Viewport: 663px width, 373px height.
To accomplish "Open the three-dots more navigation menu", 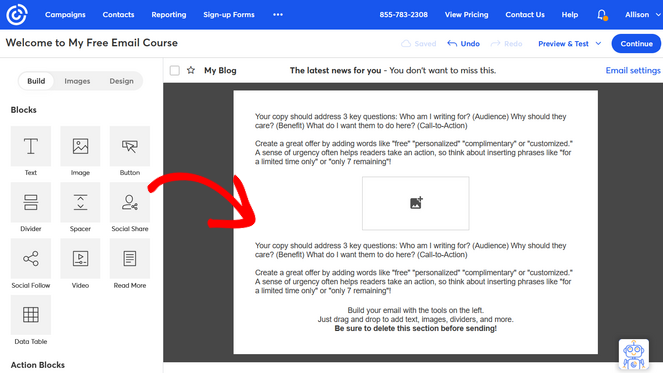I will 278,15.
